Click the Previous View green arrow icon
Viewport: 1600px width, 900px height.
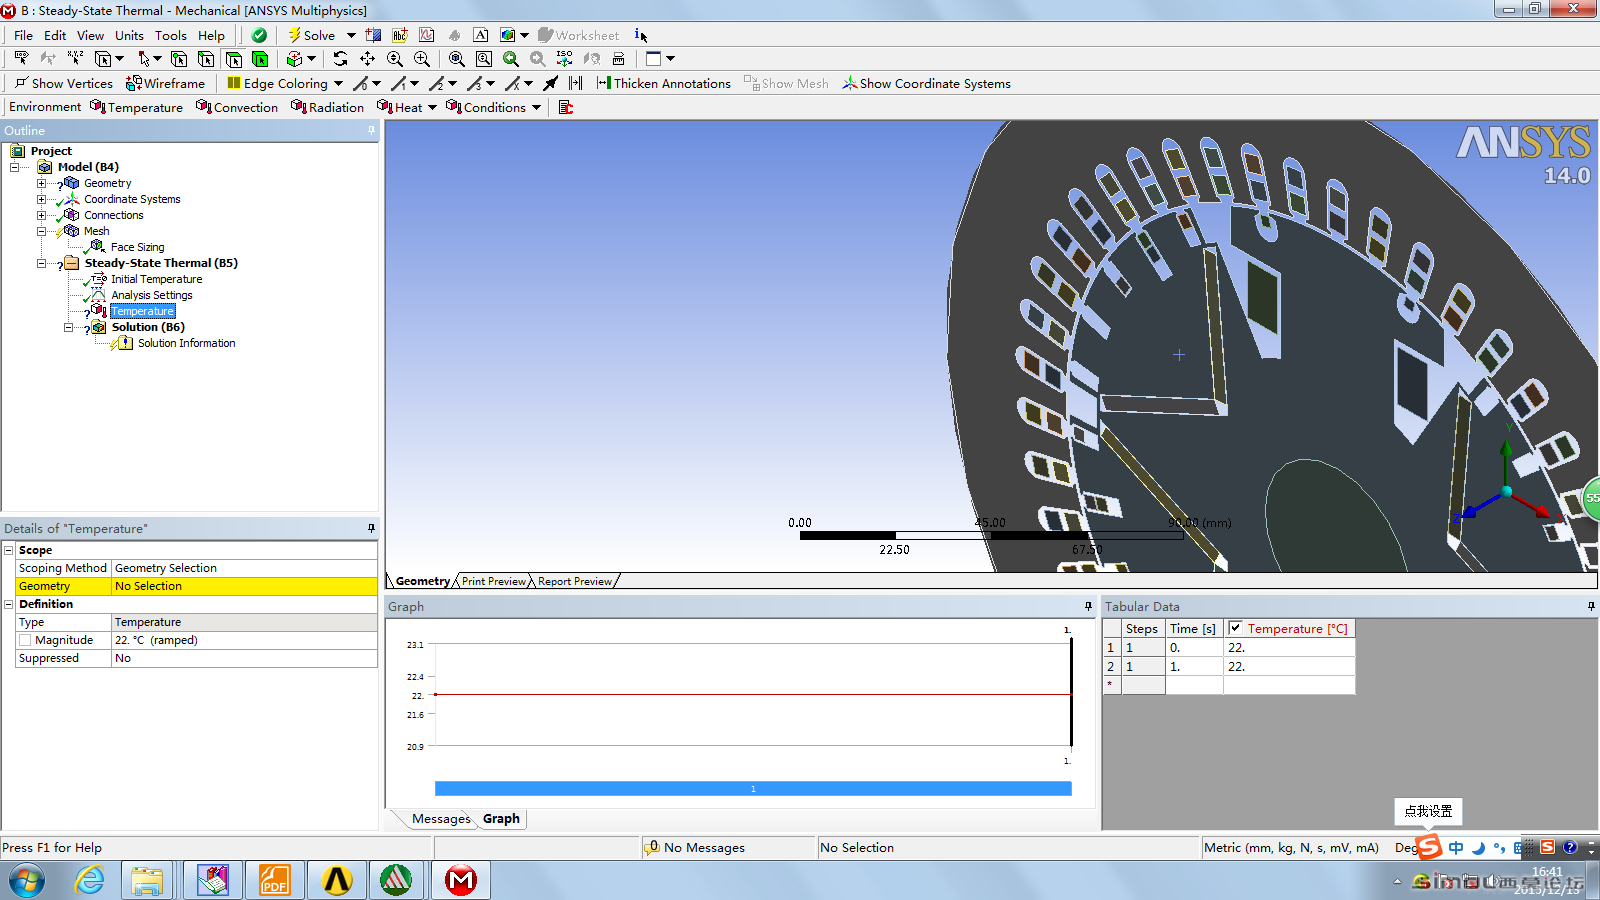pyautogui.click(x=511, y=59)
